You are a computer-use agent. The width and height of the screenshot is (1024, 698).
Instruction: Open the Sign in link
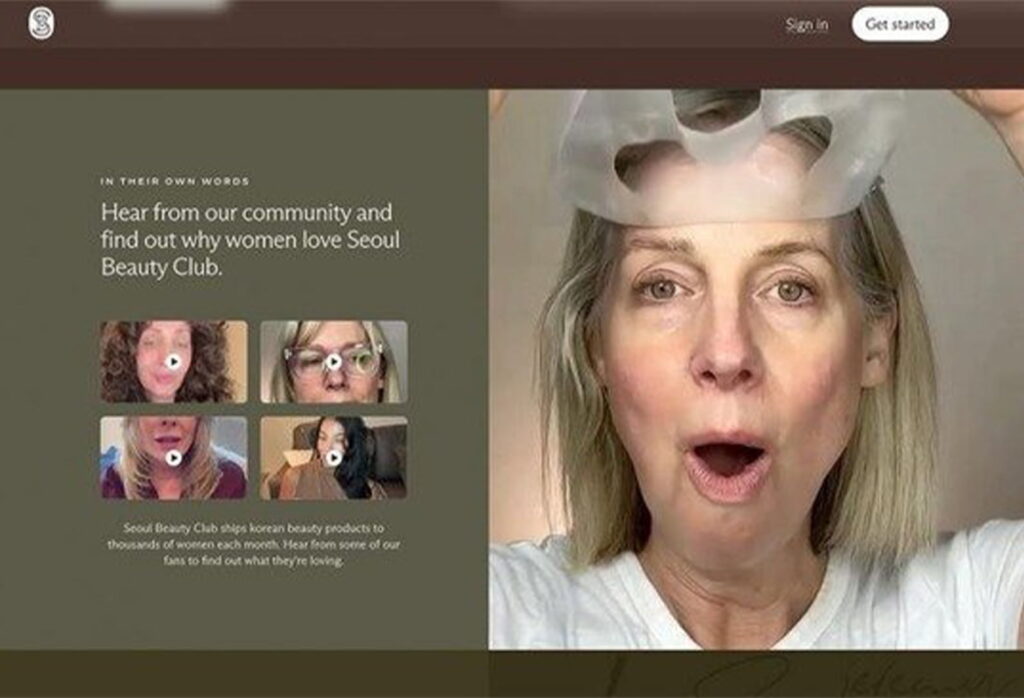(x=806, y=25)
